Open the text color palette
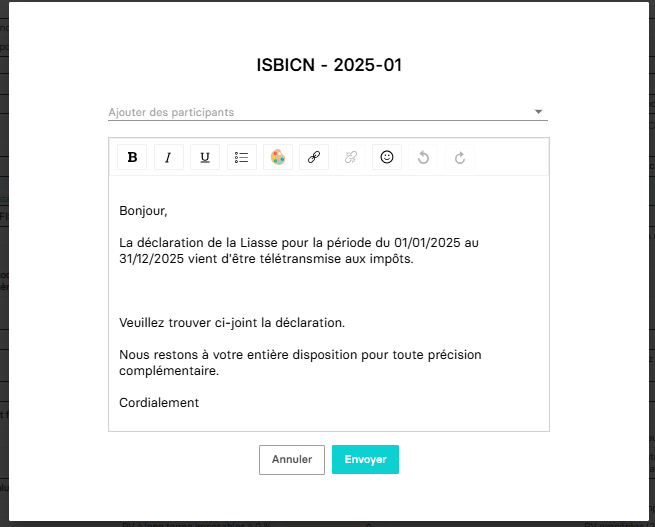This screenshot has width=655, height=527. pyautogui.click(x=277, y=158)
